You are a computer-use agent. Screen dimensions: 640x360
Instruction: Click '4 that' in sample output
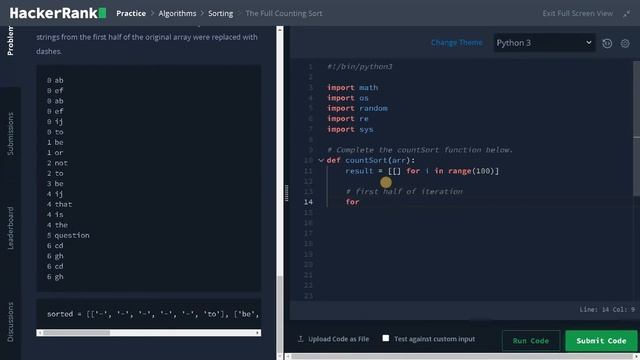click(59, 204)
